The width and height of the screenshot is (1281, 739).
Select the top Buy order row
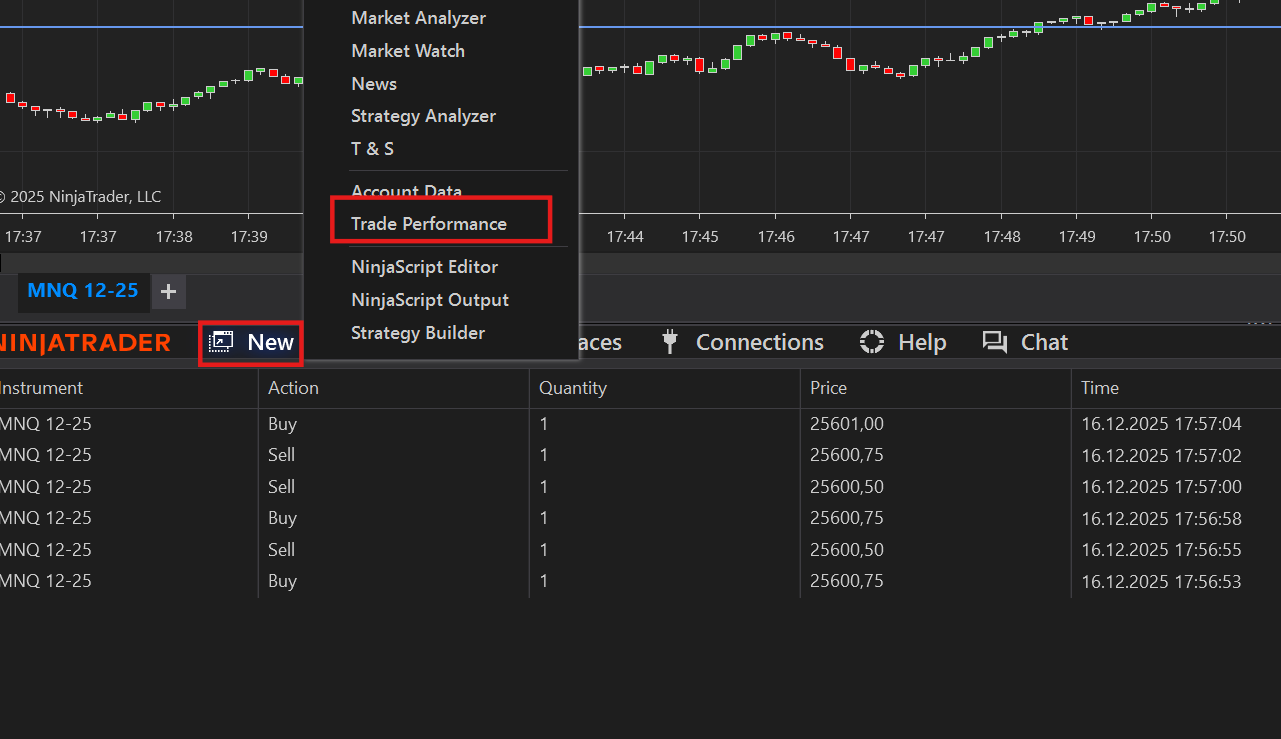pos(400,423)
